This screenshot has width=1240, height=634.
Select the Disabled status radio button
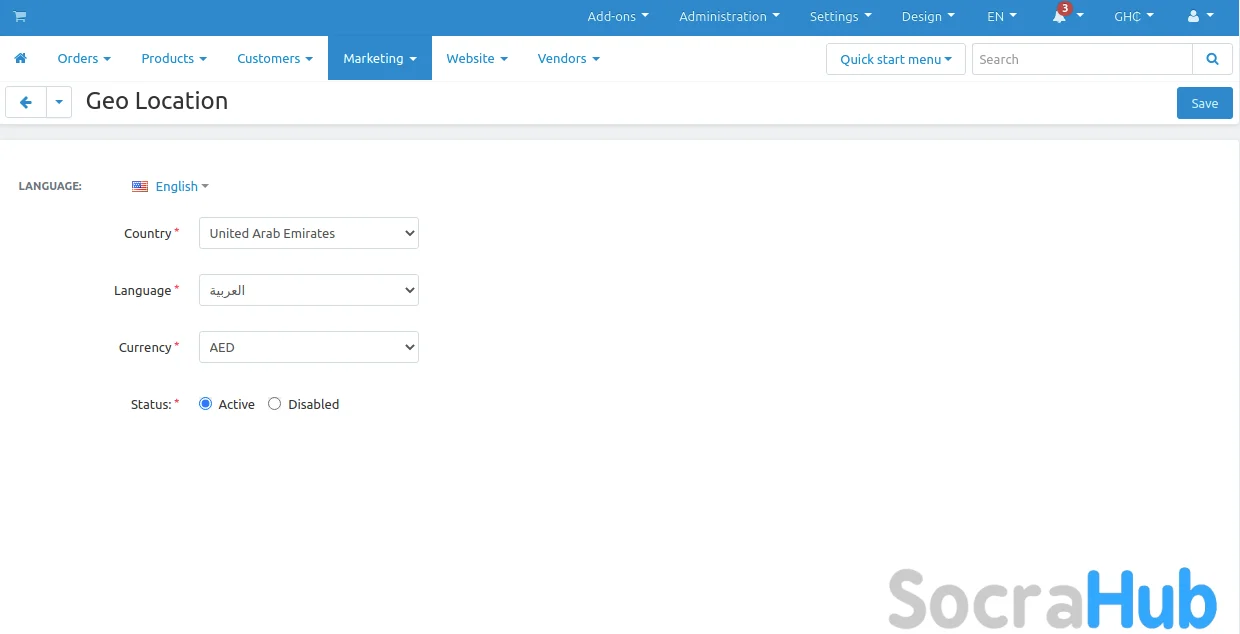coord(275,404)
